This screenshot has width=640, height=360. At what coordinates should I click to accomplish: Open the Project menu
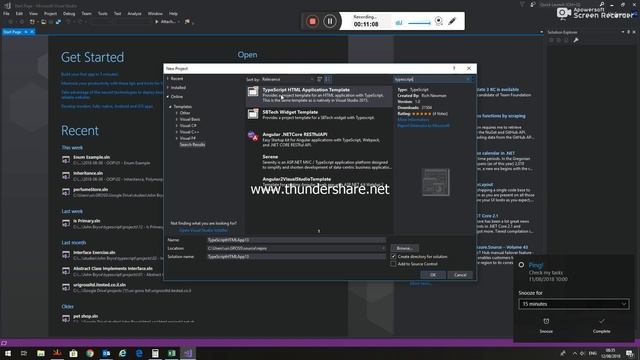(50, 13)
